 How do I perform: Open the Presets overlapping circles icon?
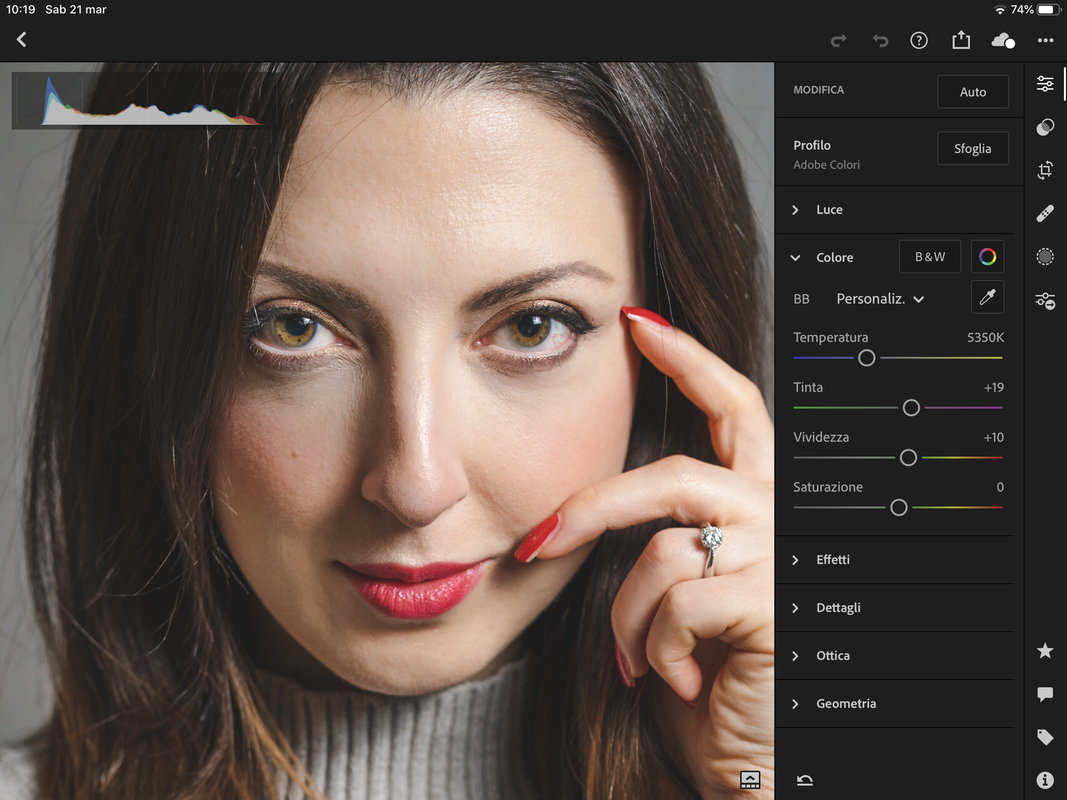(x=1045, y=127)
